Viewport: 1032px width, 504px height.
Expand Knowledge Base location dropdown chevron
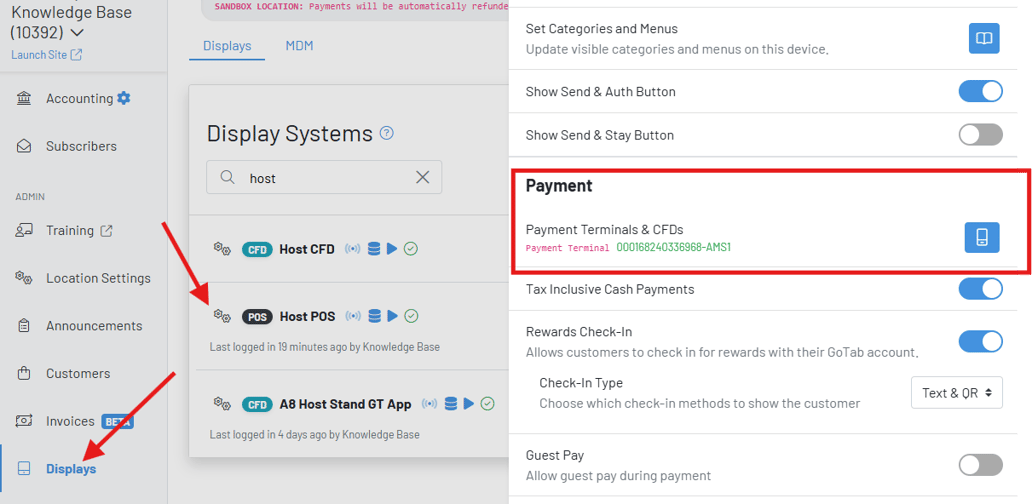(x=78, y=33)
